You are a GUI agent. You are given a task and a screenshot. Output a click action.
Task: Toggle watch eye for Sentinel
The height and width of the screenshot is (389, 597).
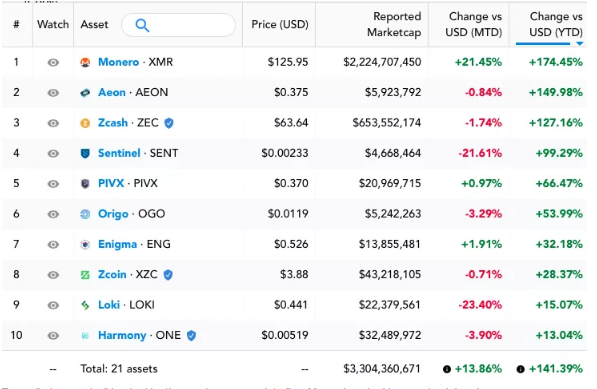pyautogui.click(x=53, y=153)
